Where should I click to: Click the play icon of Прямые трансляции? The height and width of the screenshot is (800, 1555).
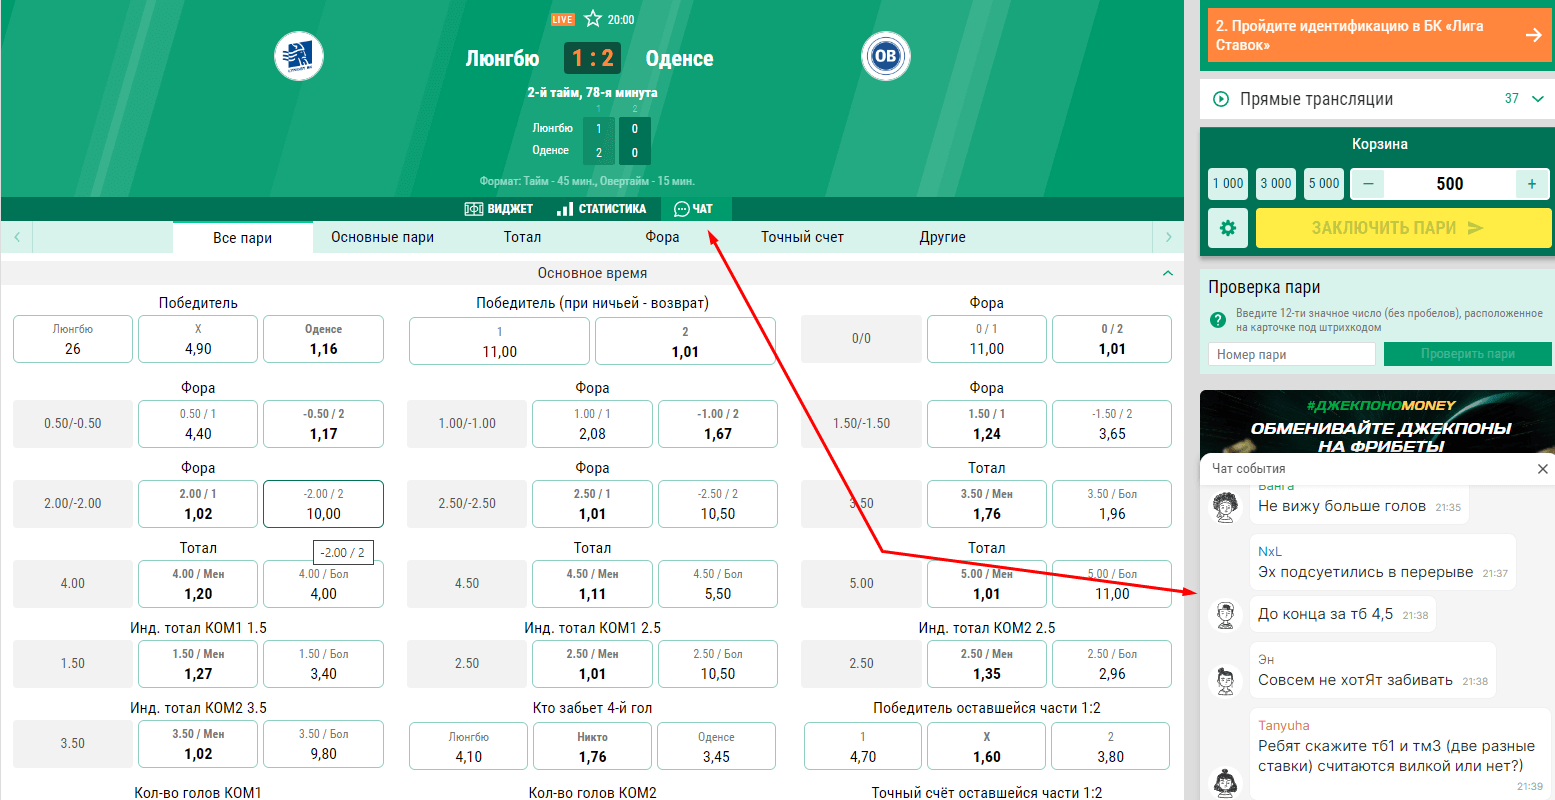tap(1221, 99)
